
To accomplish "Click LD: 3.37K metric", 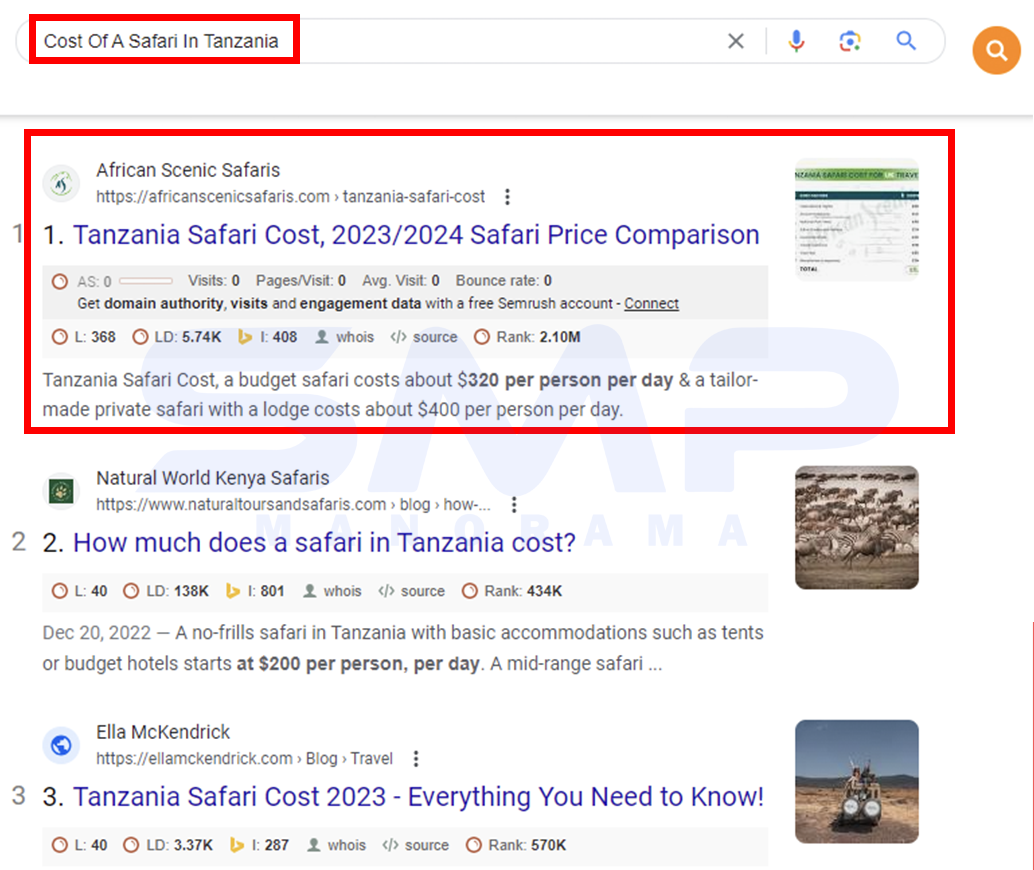I will pyautogui.click(x=168, y=845).
